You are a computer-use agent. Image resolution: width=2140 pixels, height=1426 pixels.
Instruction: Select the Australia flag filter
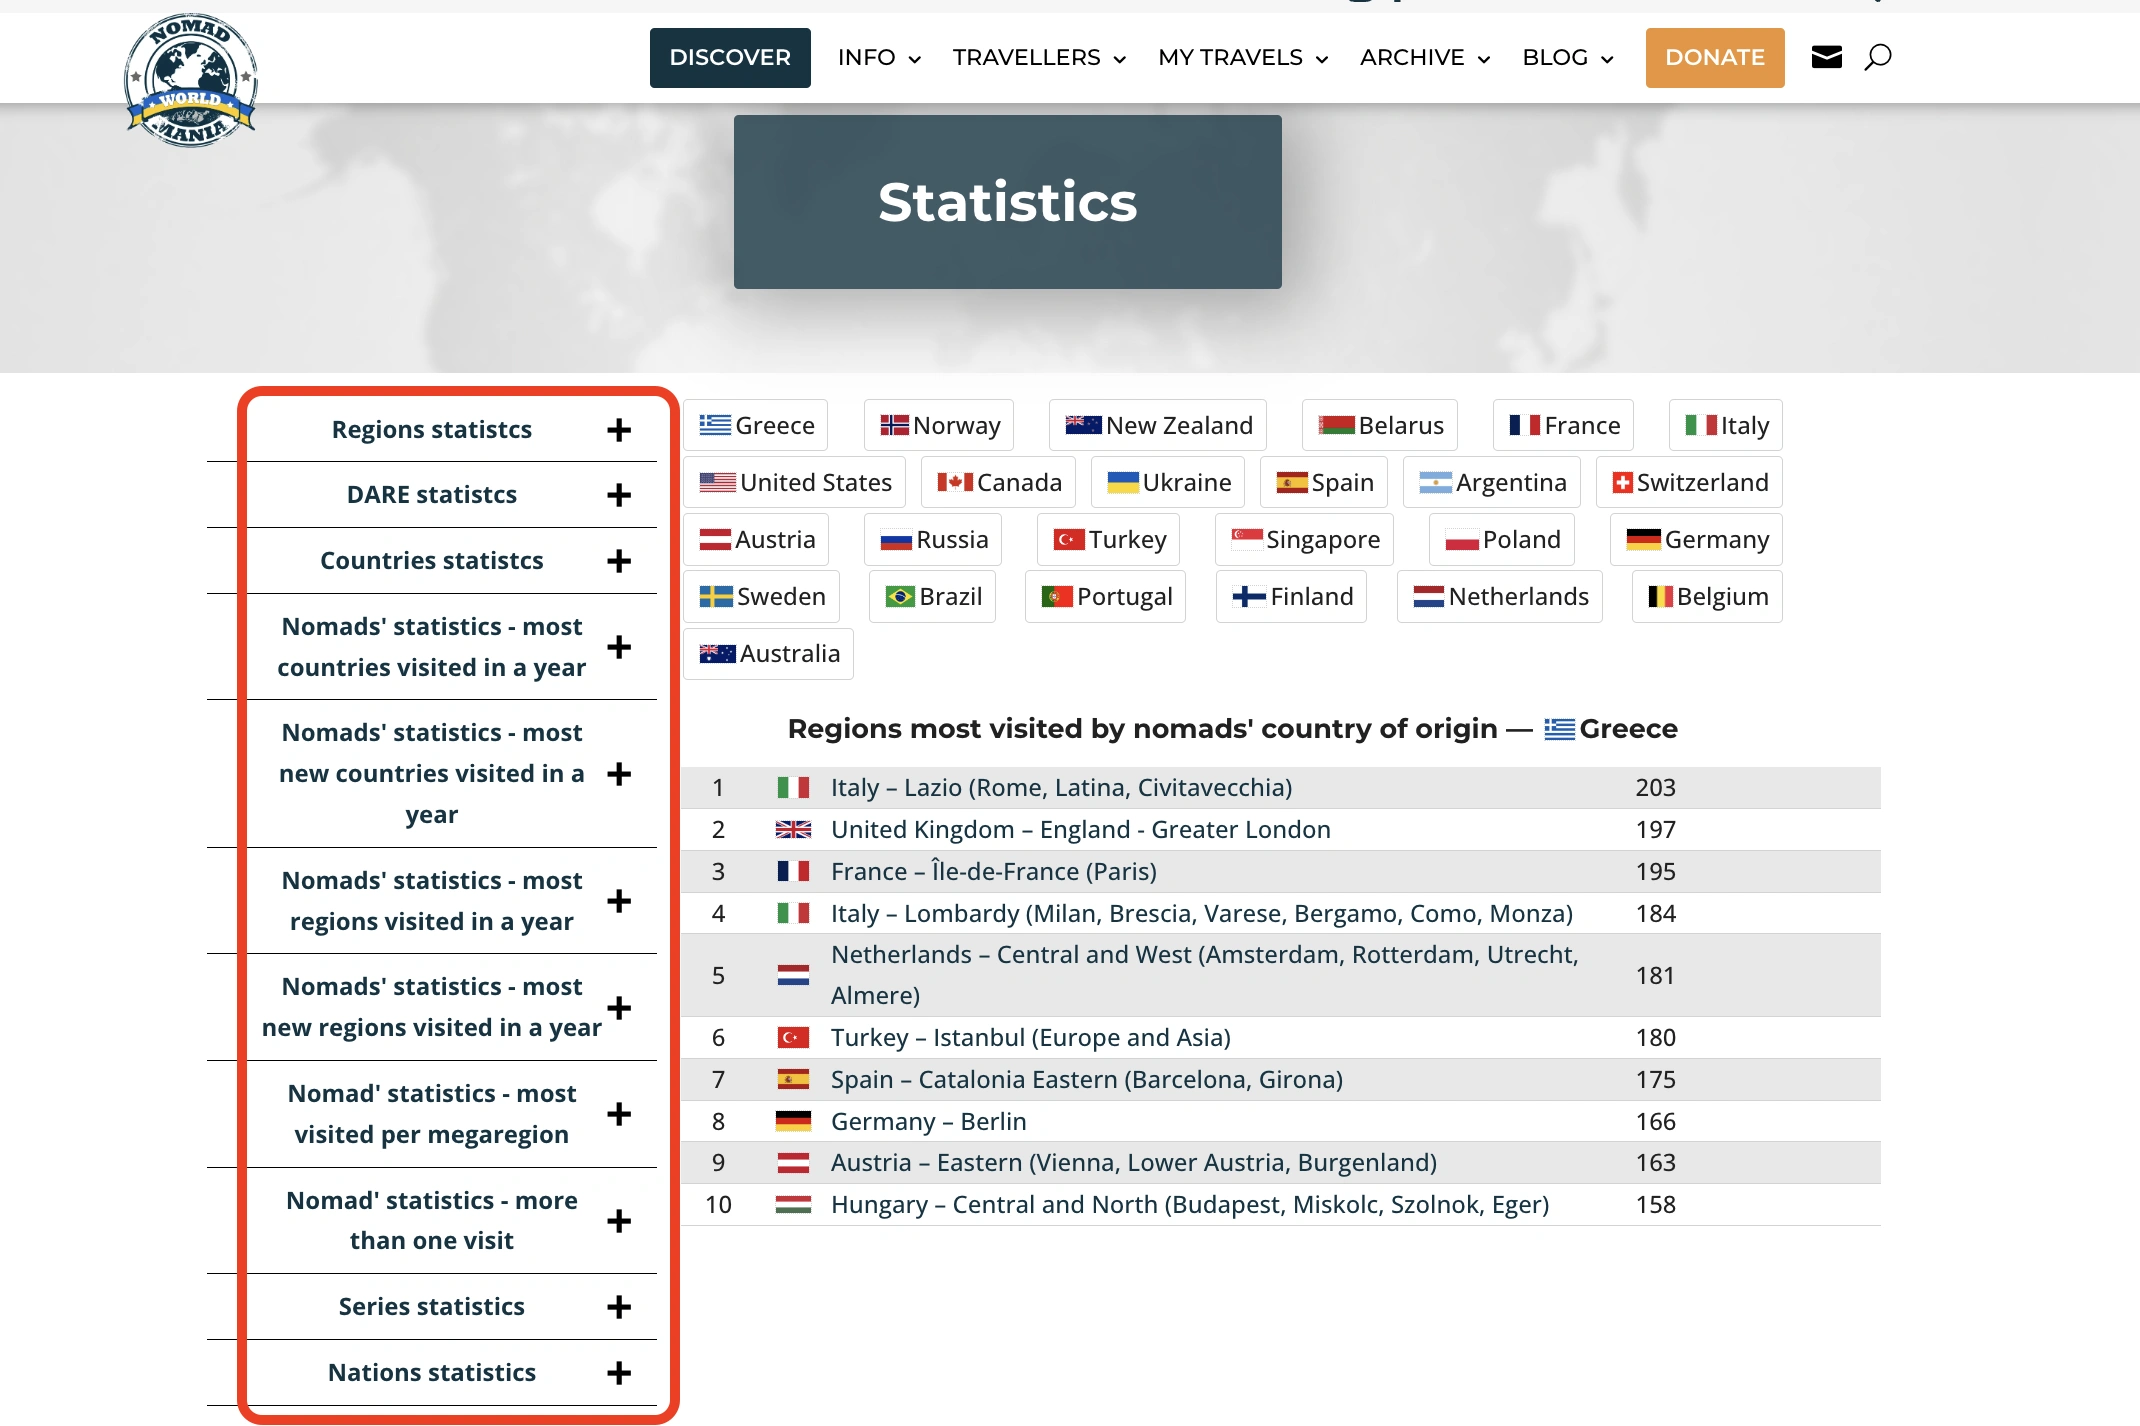768,654
